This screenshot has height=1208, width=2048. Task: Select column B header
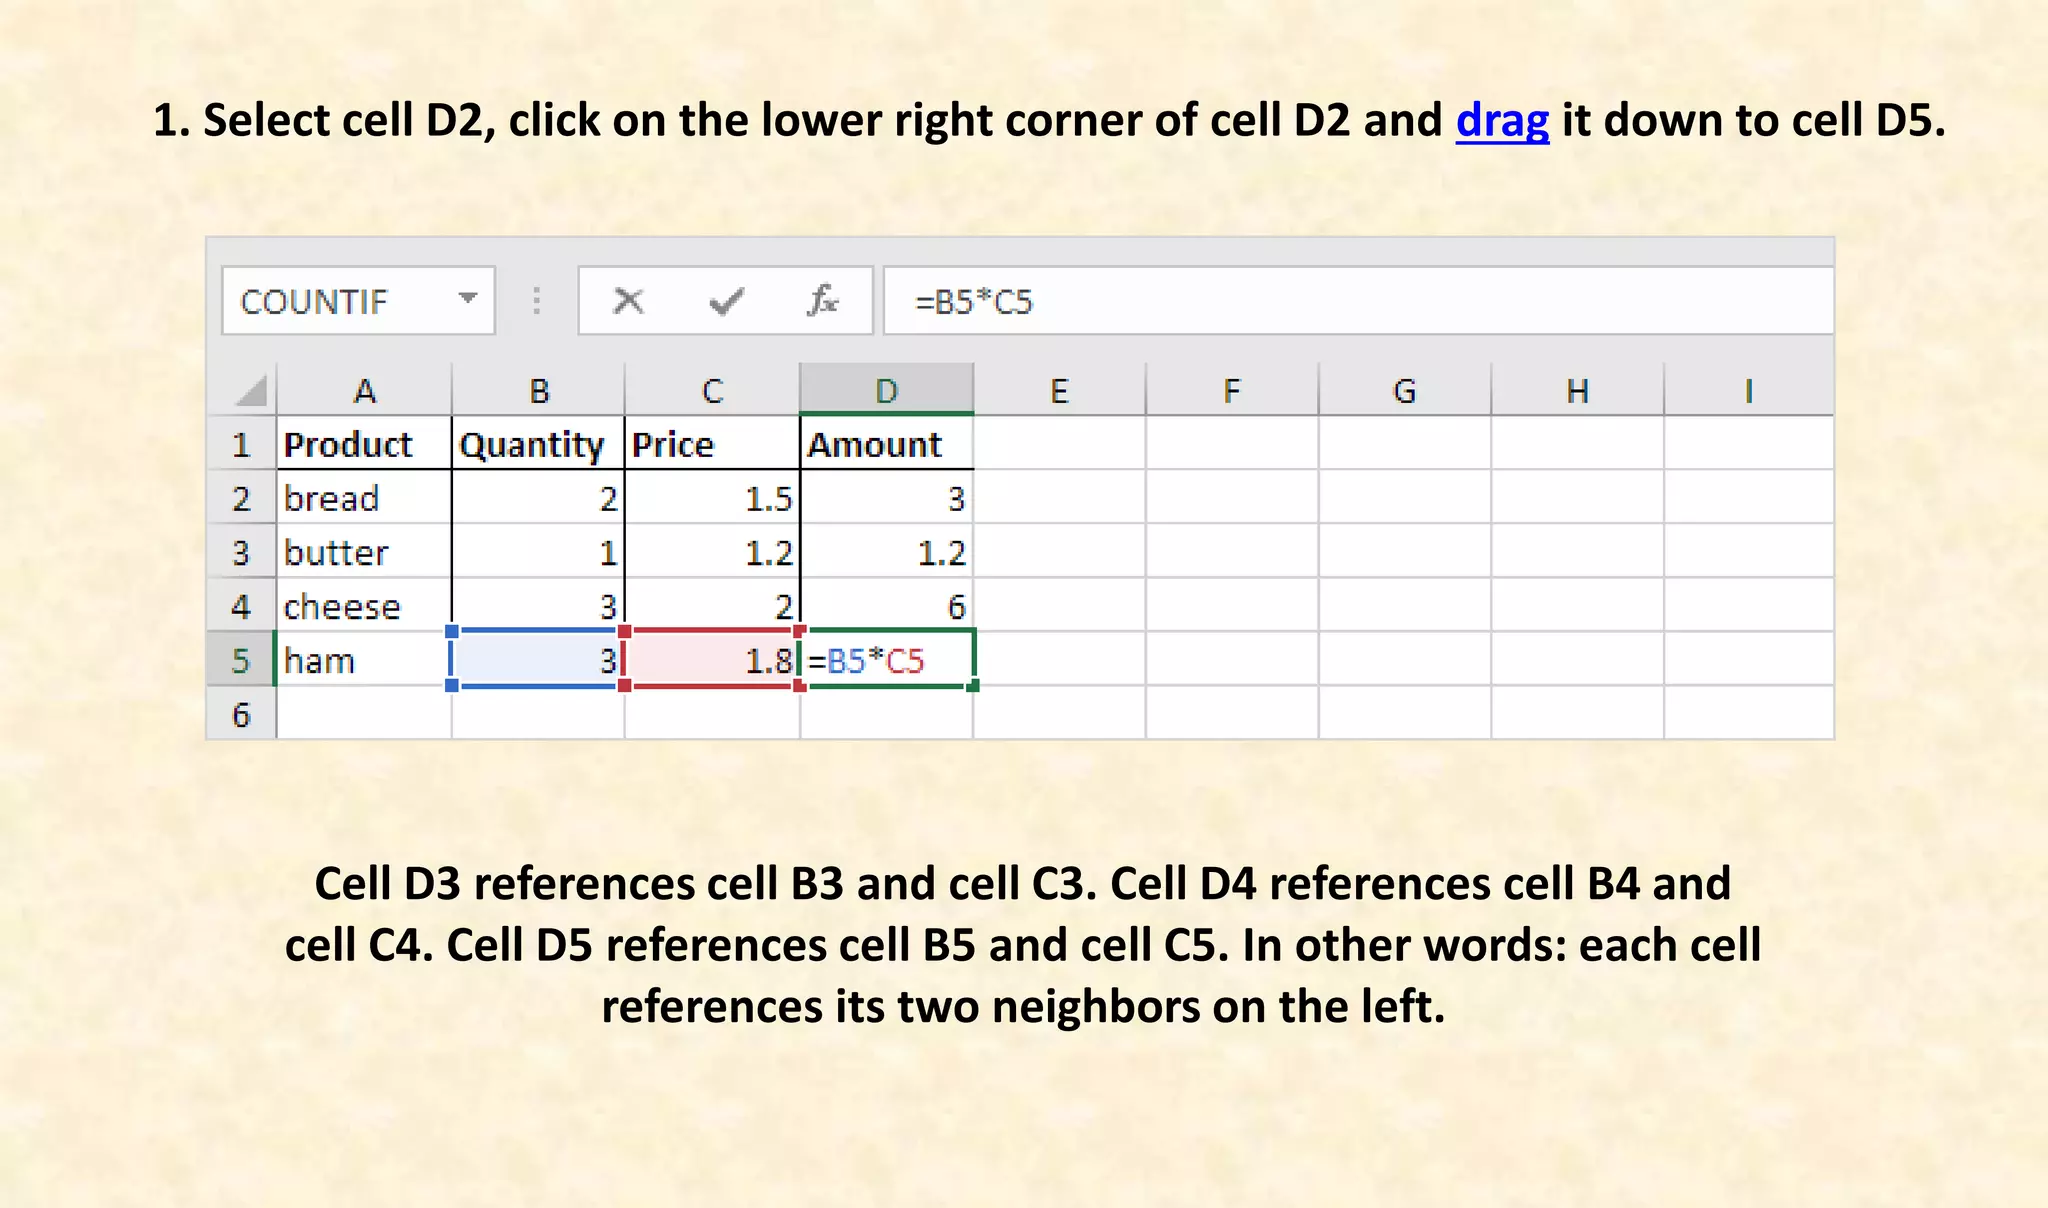538,390
